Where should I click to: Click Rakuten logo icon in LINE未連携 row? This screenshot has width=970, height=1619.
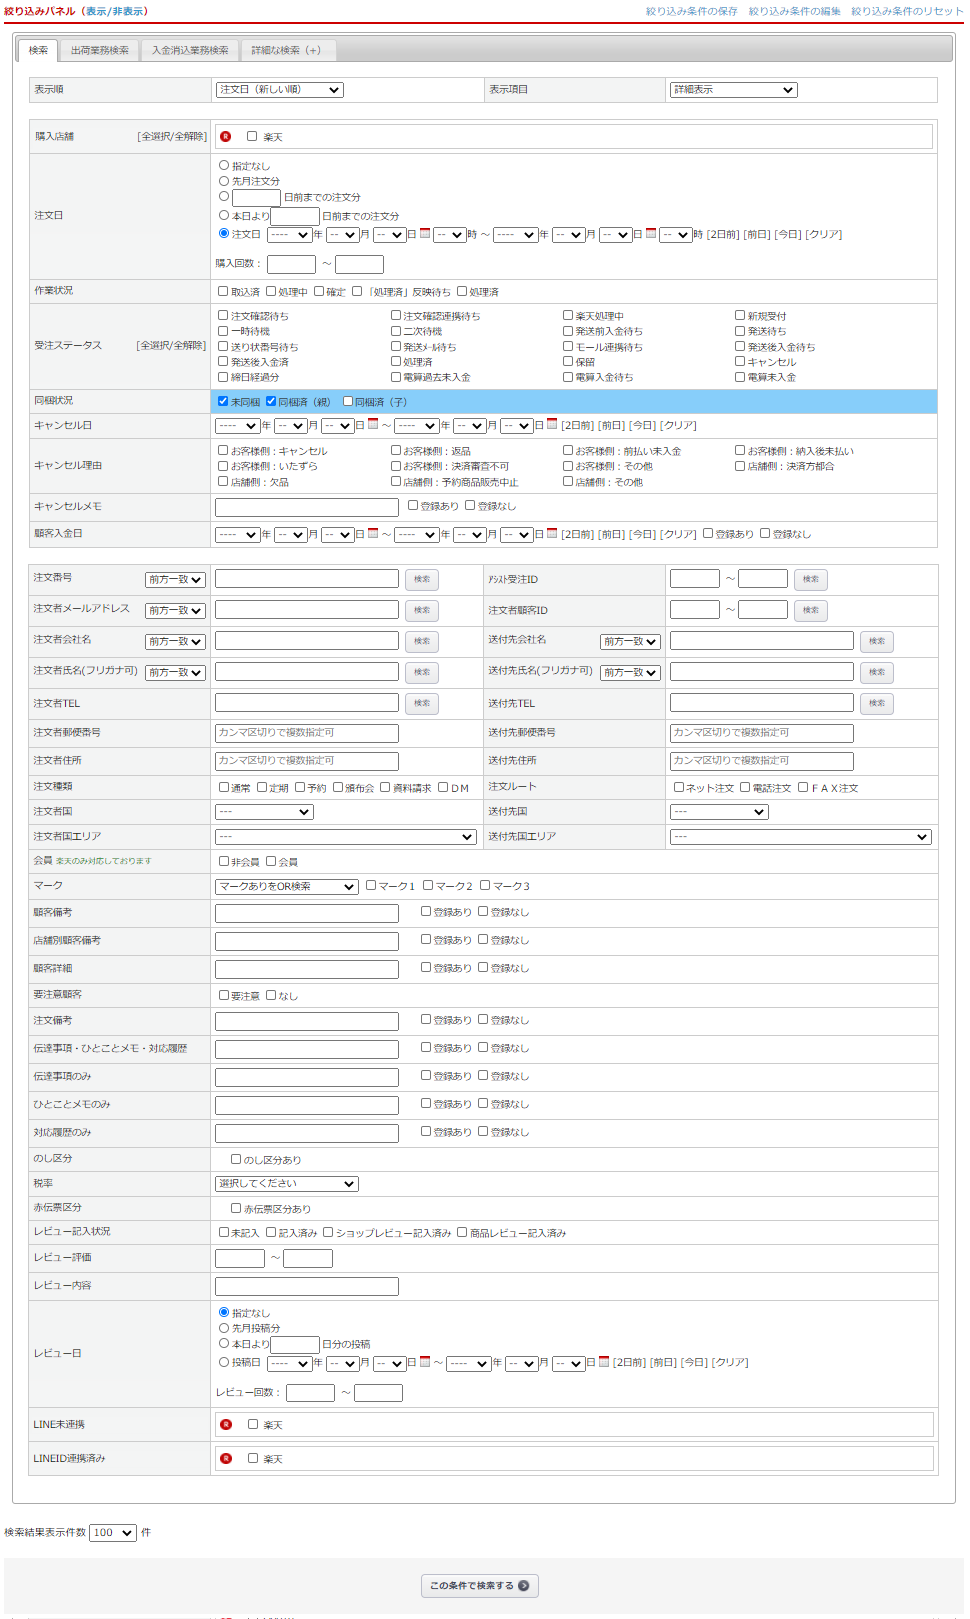(226, 1425)
